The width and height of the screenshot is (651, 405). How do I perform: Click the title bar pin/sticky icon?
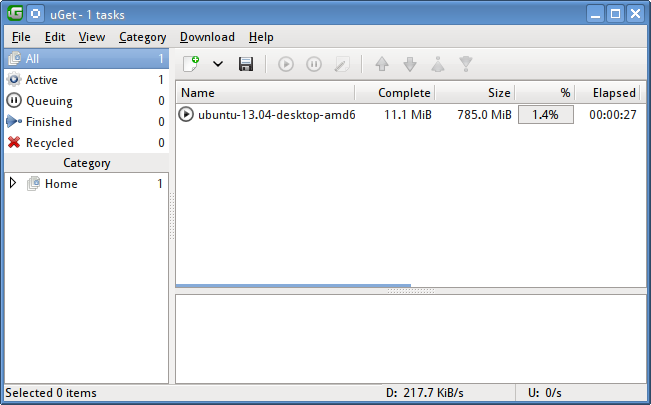tap(36, 14)
